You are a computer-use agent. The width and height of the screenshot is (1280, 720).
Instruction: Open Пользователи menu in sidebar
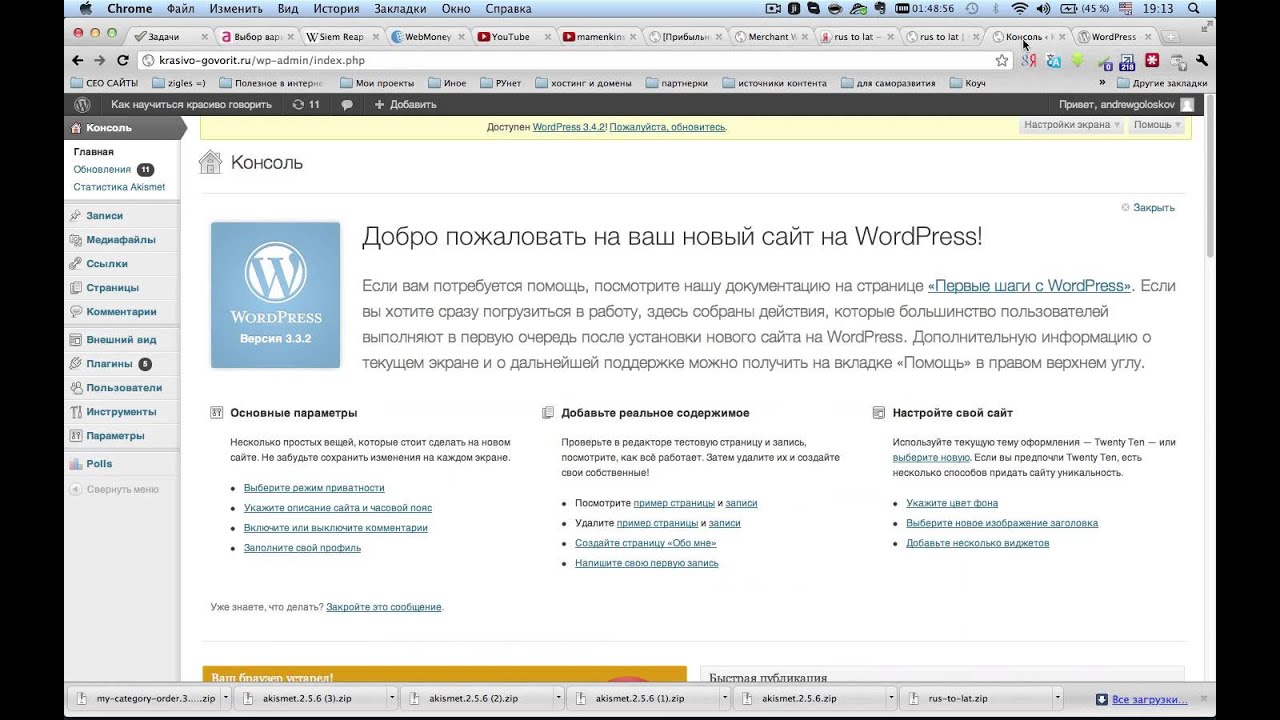coord(122,387)
